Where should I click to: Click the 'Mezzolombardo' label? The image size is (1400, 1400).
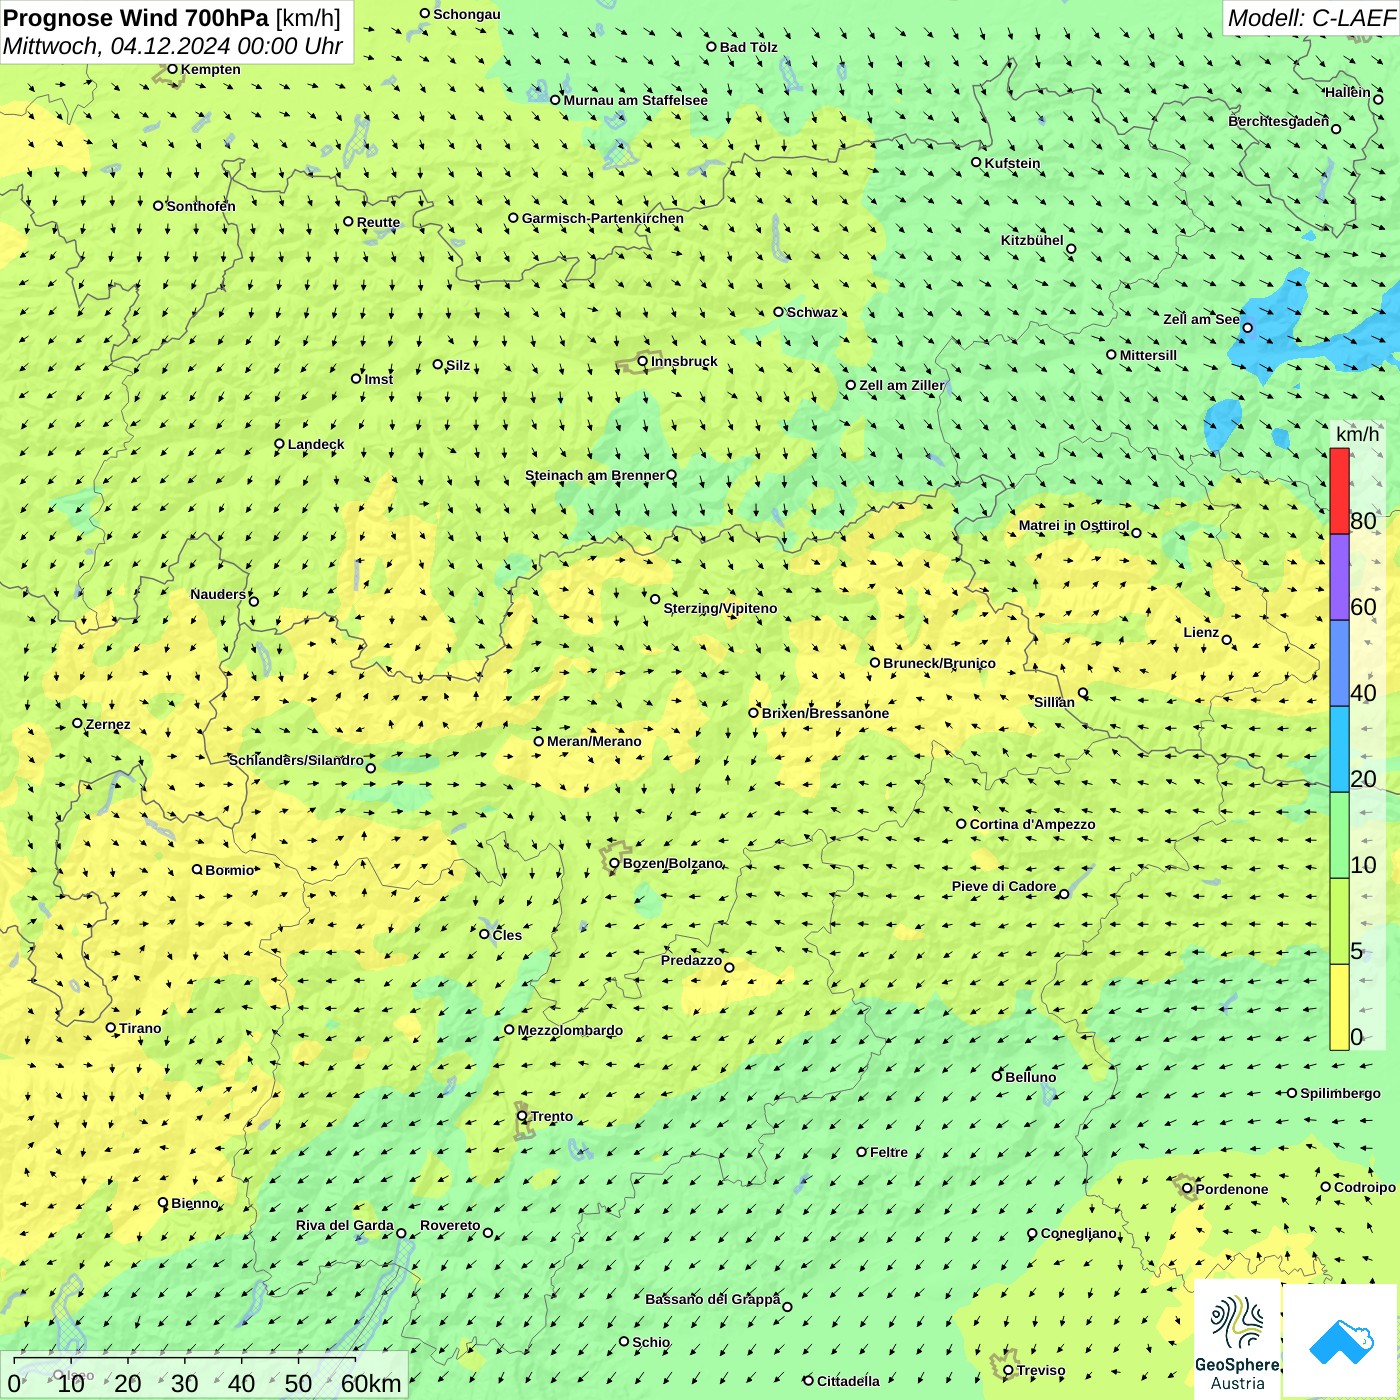click(570, 1030)
